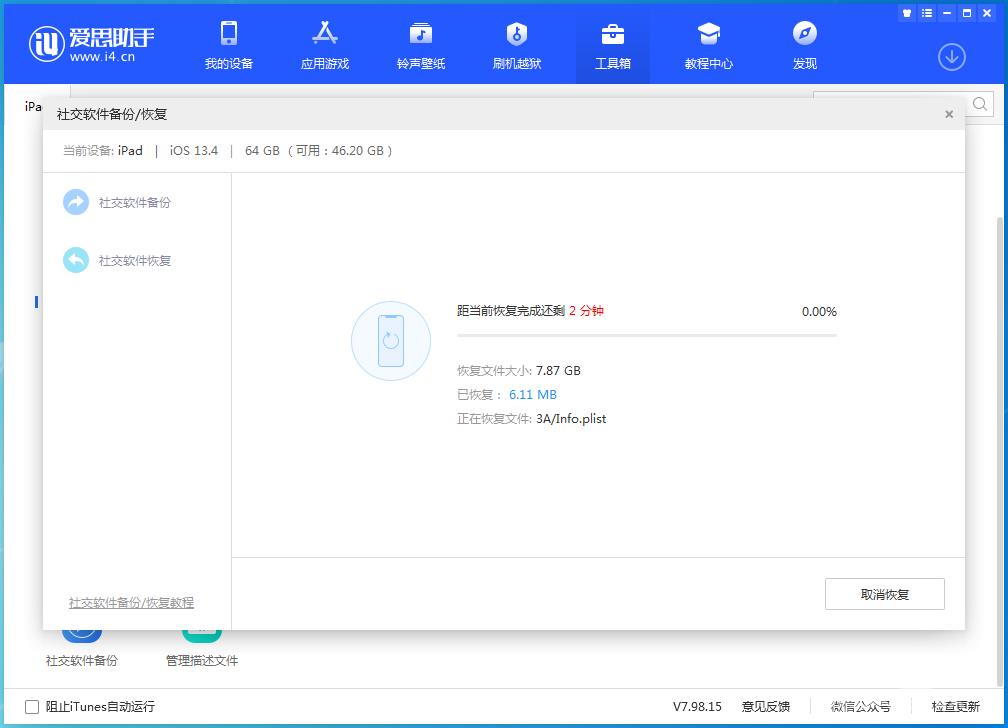Close the 社交软件备份/恢复 dialog
This screenshot has width=1008, height=728.
click(948, 114)
